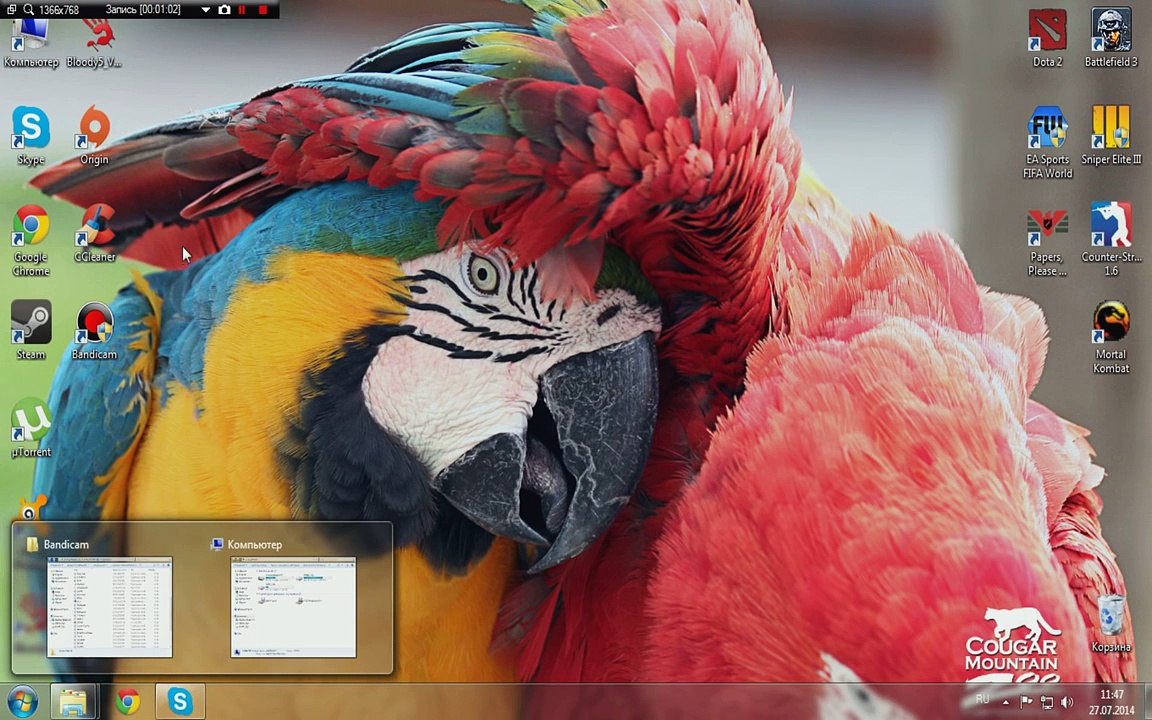Select the Bandicam desktop icon
This screenshot has width=1152, height=720.
(x=94, y=331)
